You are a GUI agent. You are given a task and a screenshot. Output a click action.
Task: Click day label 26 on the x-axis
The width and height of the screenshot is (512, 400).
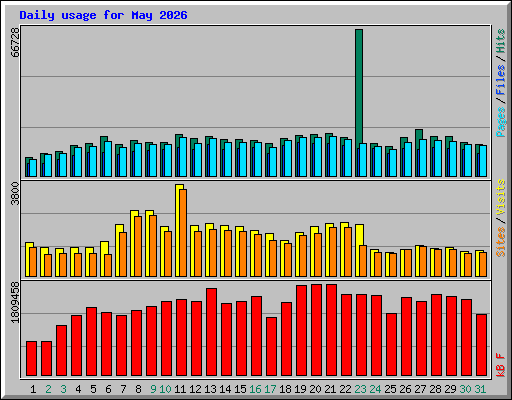point(405,389)
